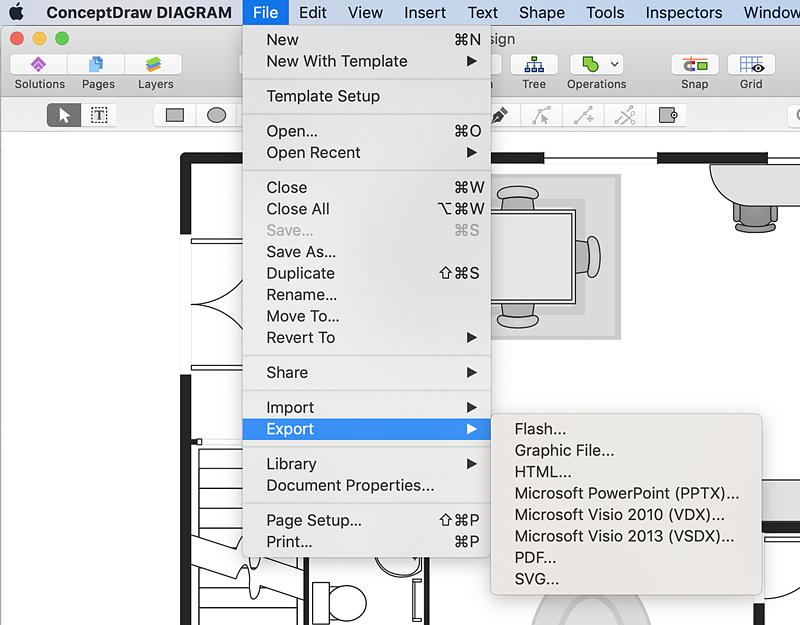Select the add point tool

[583, 115]
